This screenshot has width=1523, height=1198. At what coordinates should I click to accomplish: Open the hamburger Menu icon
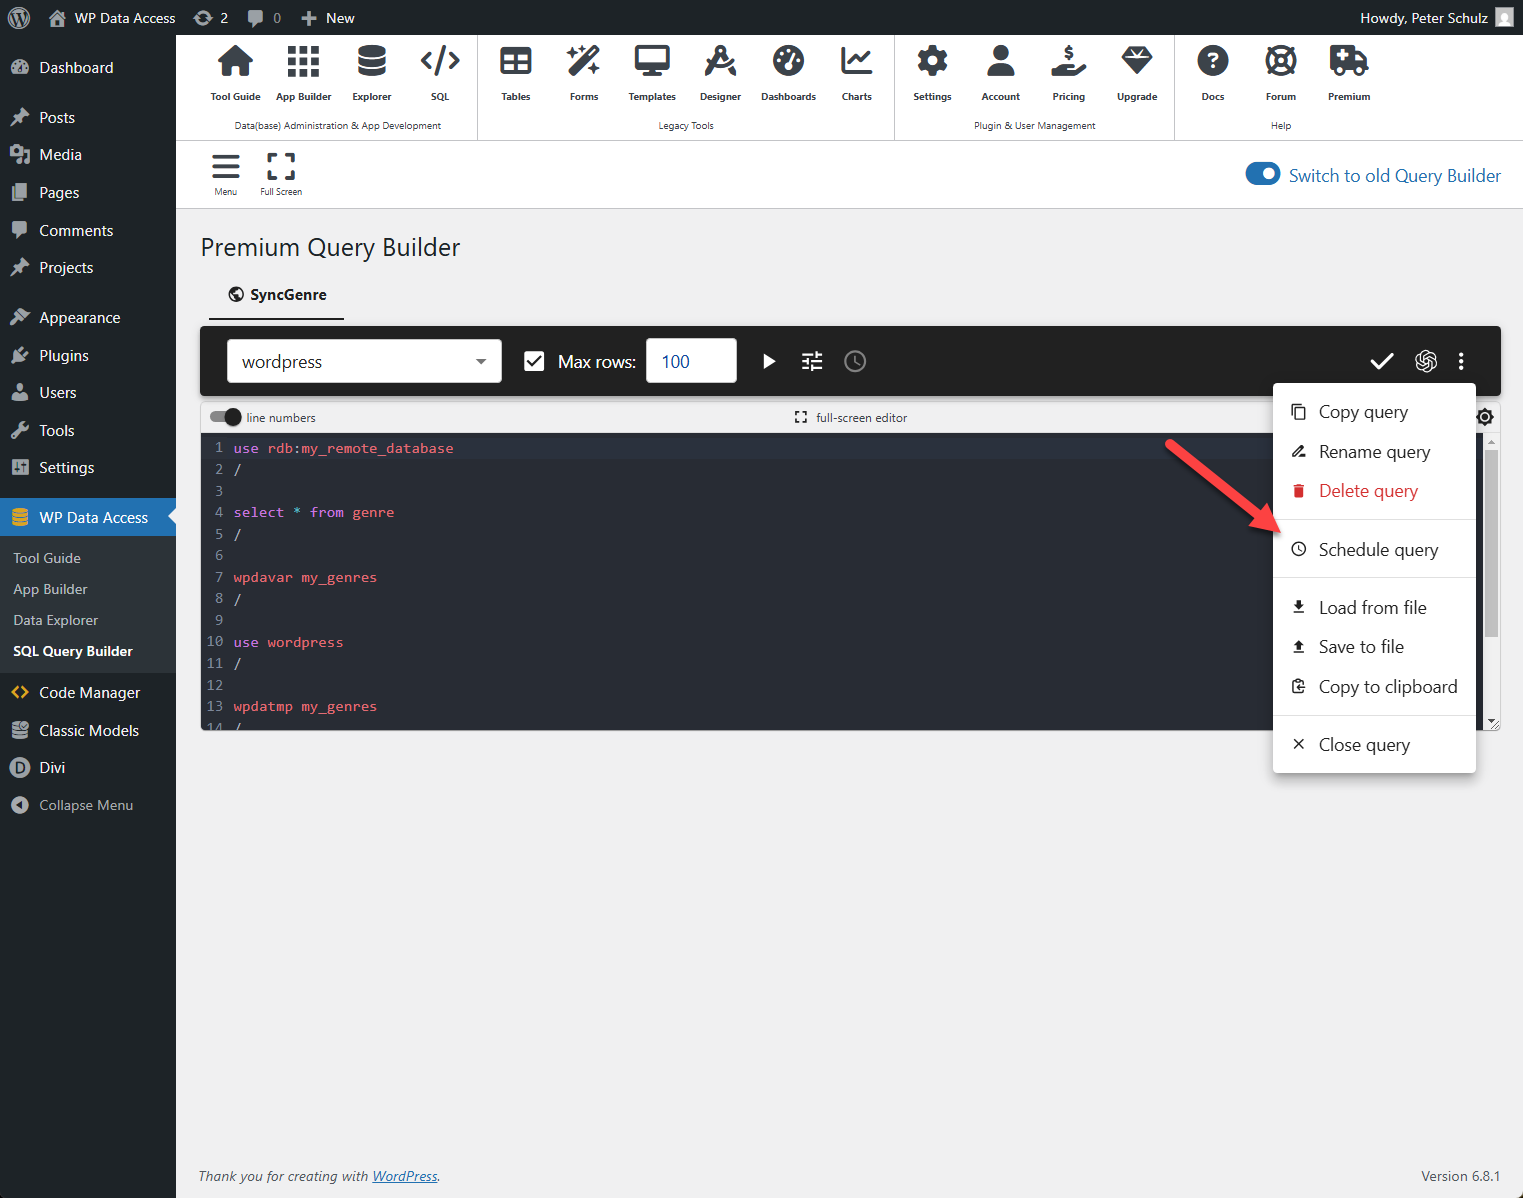226,166
